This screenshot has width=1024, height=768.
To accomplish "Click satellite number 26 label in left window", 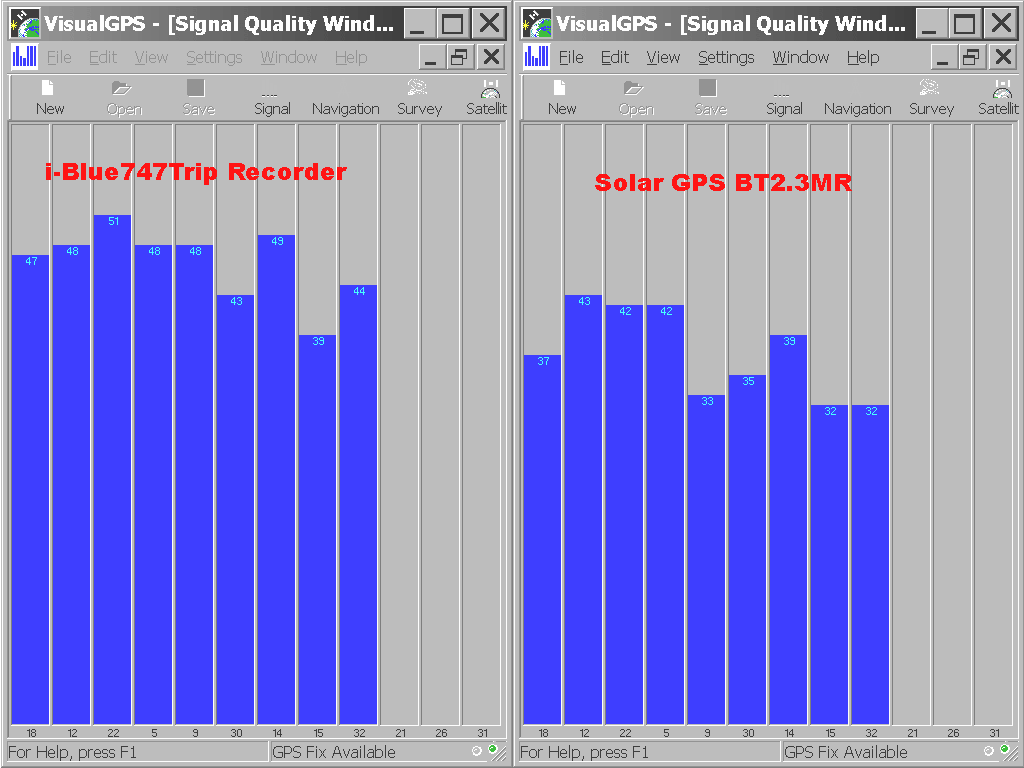I will point(441,733).
